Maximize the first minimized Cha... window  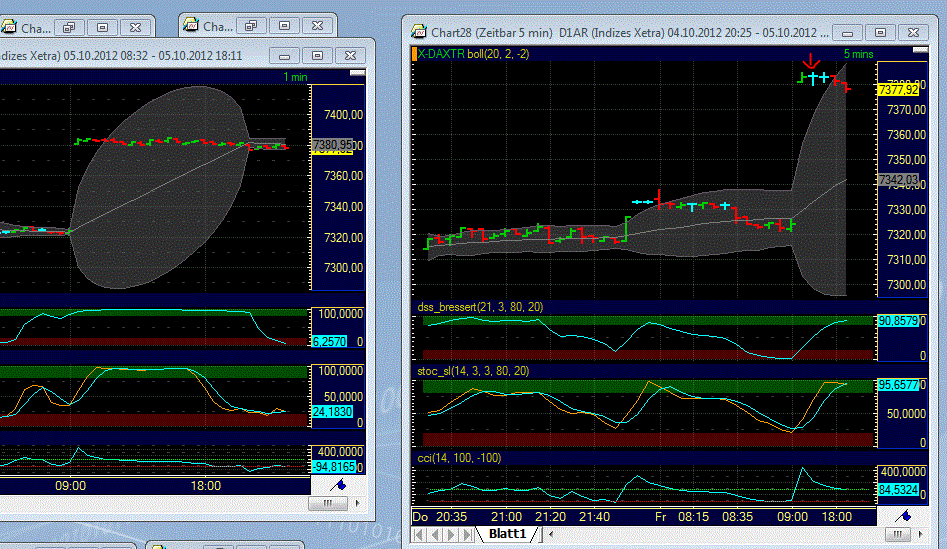103,28
